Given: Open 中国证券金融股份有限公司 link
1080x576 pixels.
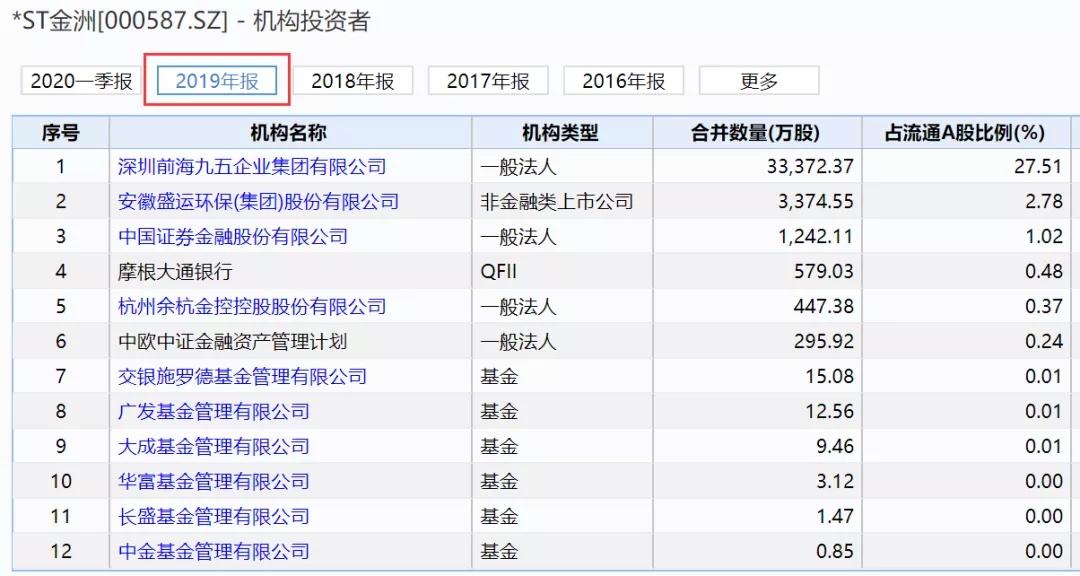Looking at the screenshot, I should 233,236.
